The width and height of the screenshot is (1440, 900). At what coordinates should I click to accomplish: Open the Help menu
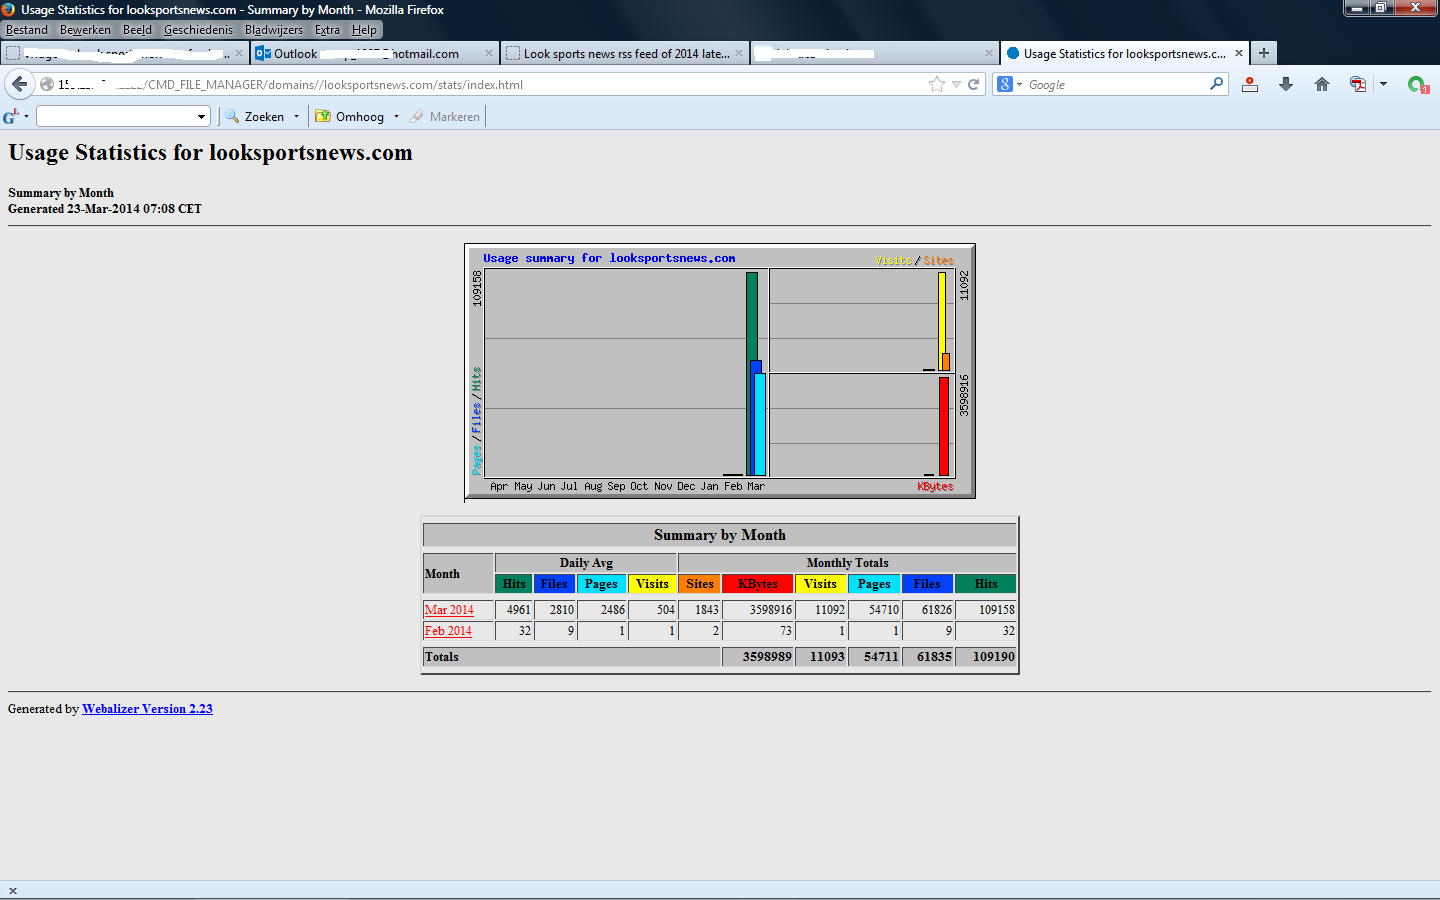(364, 30)
